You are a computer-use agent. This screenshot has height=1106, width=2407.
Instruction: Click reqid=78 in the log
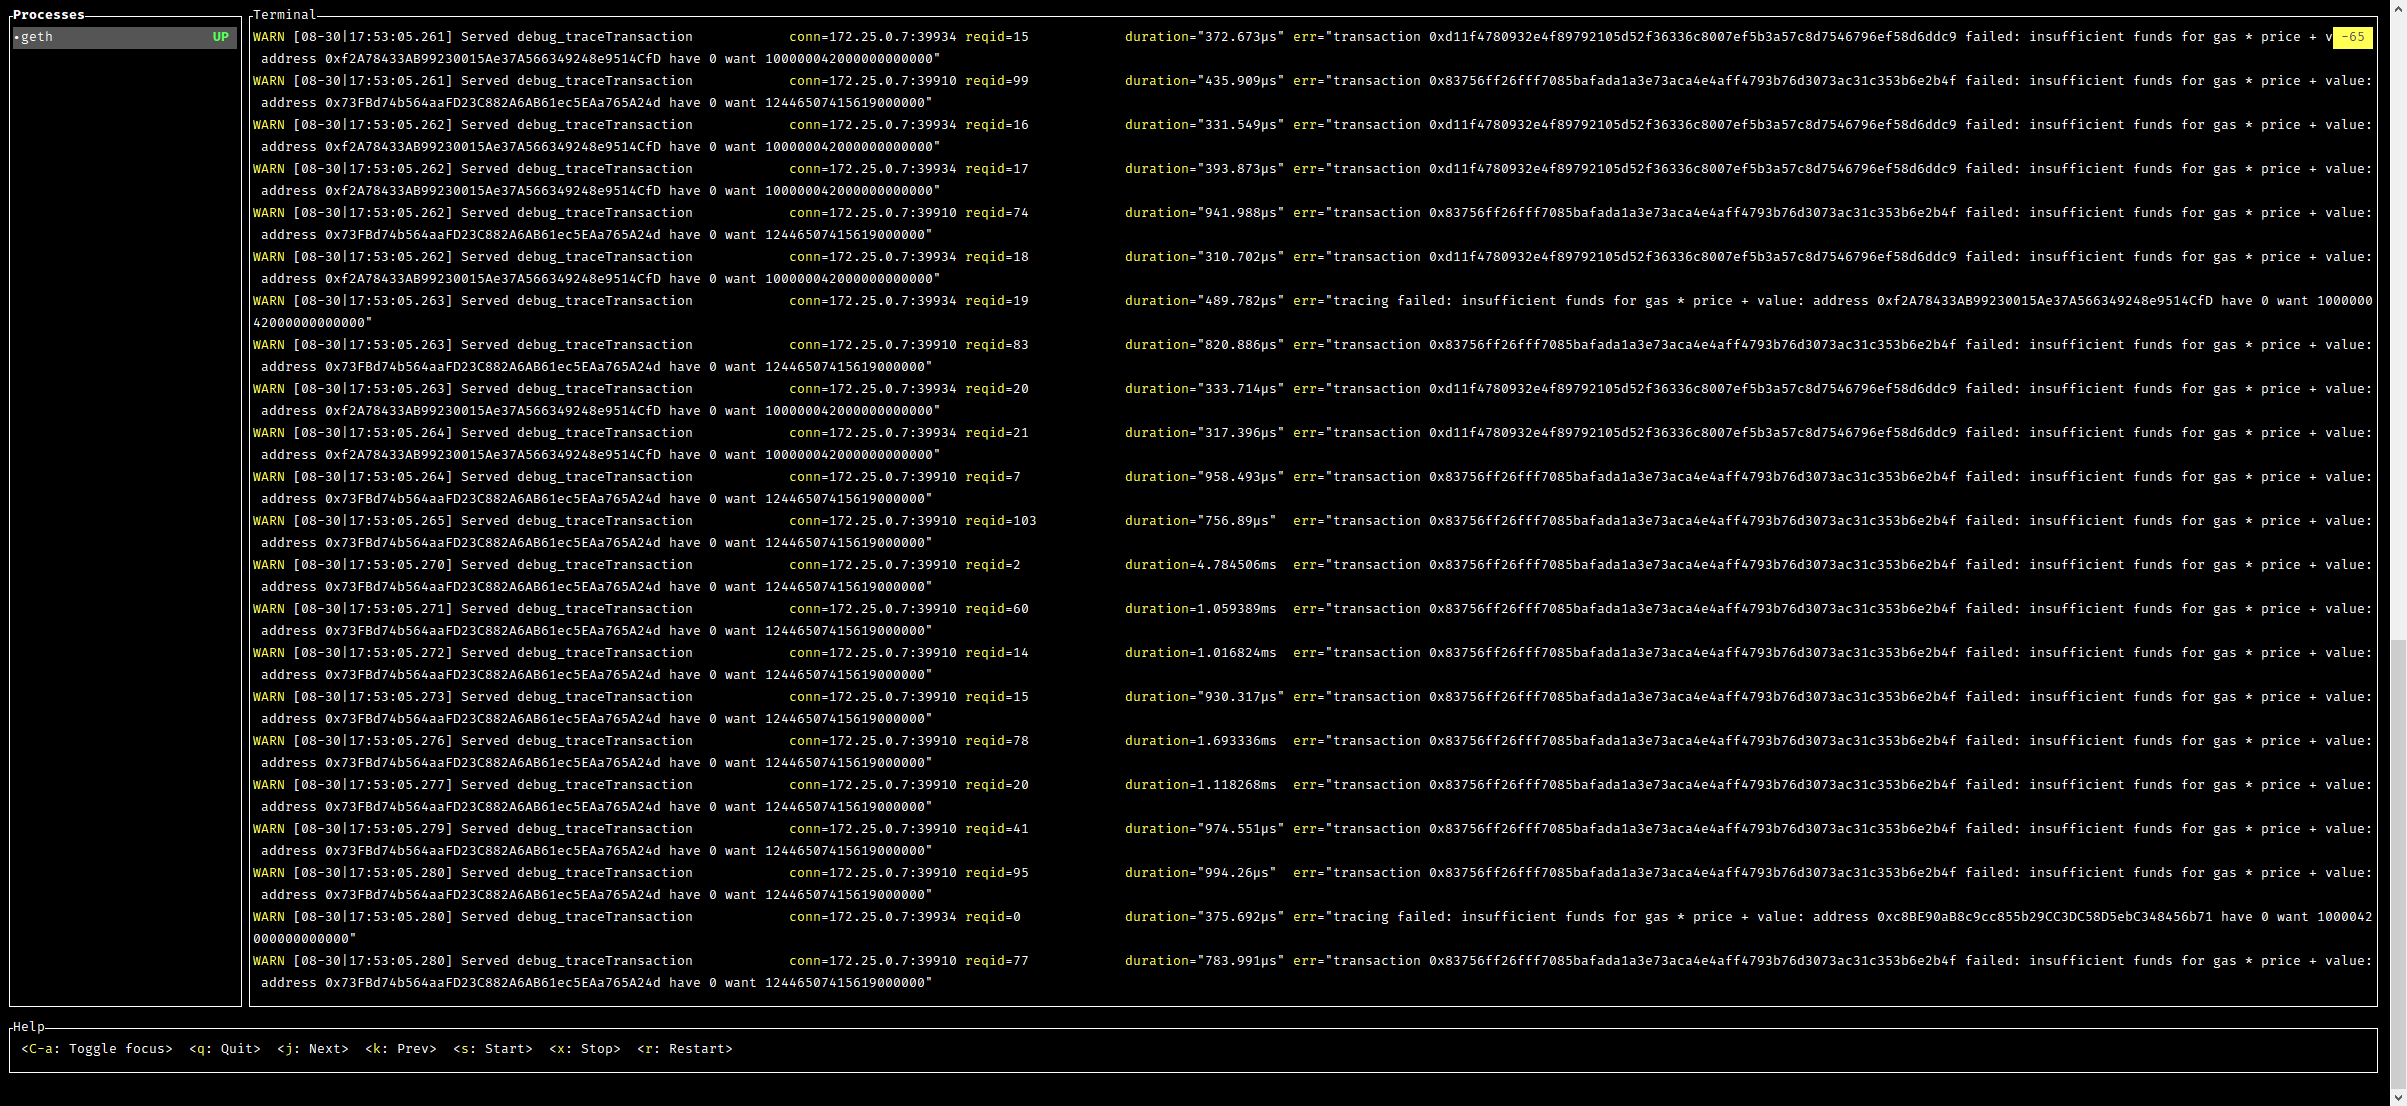point(997,741)
